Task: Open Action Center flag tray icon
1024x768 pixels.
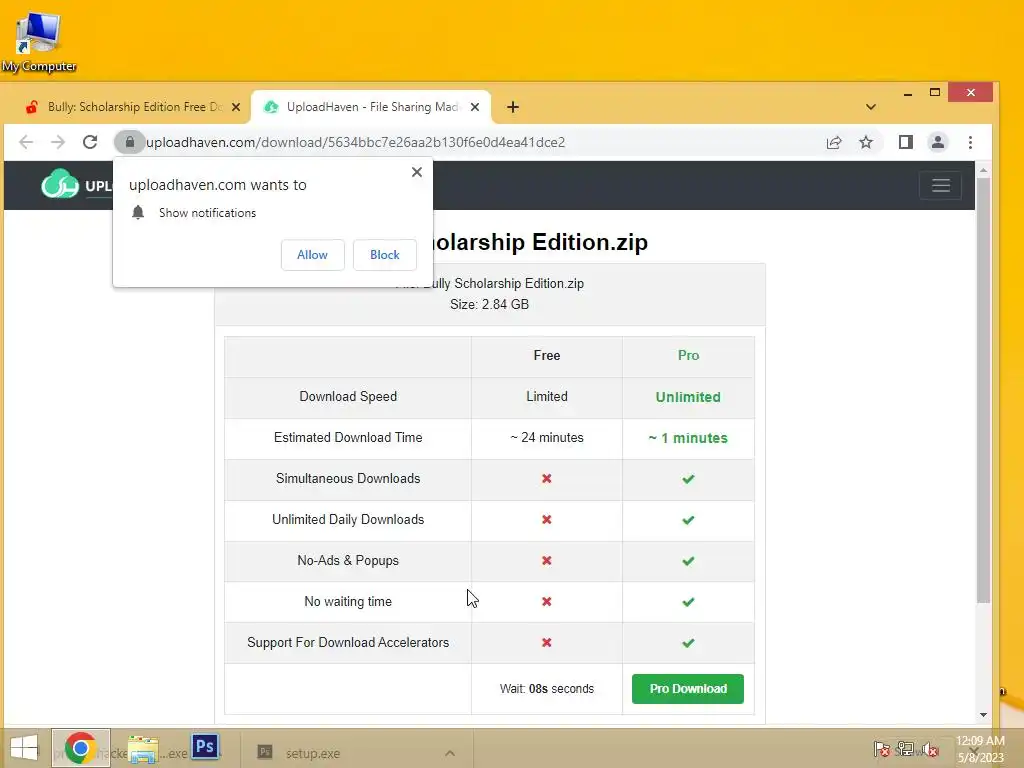Action: pyautogui.click(x=882, y=749)
